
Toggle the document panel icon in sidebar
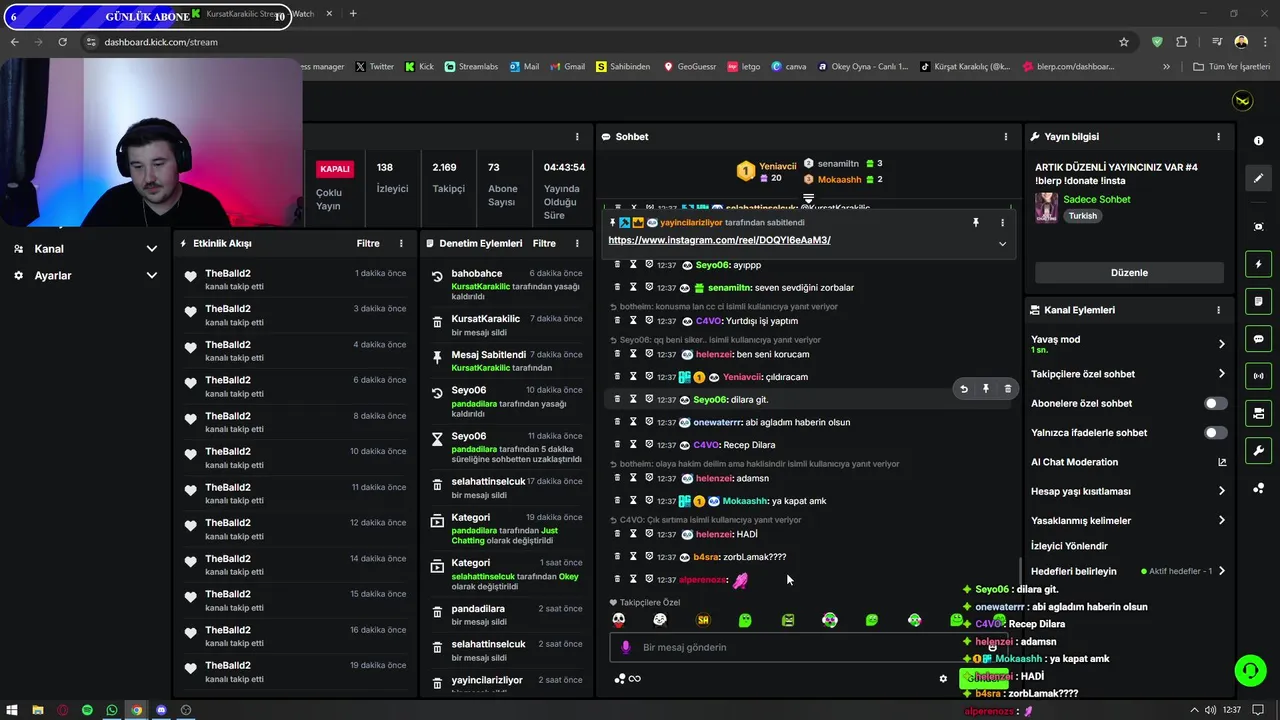(x=1258, y=301)
